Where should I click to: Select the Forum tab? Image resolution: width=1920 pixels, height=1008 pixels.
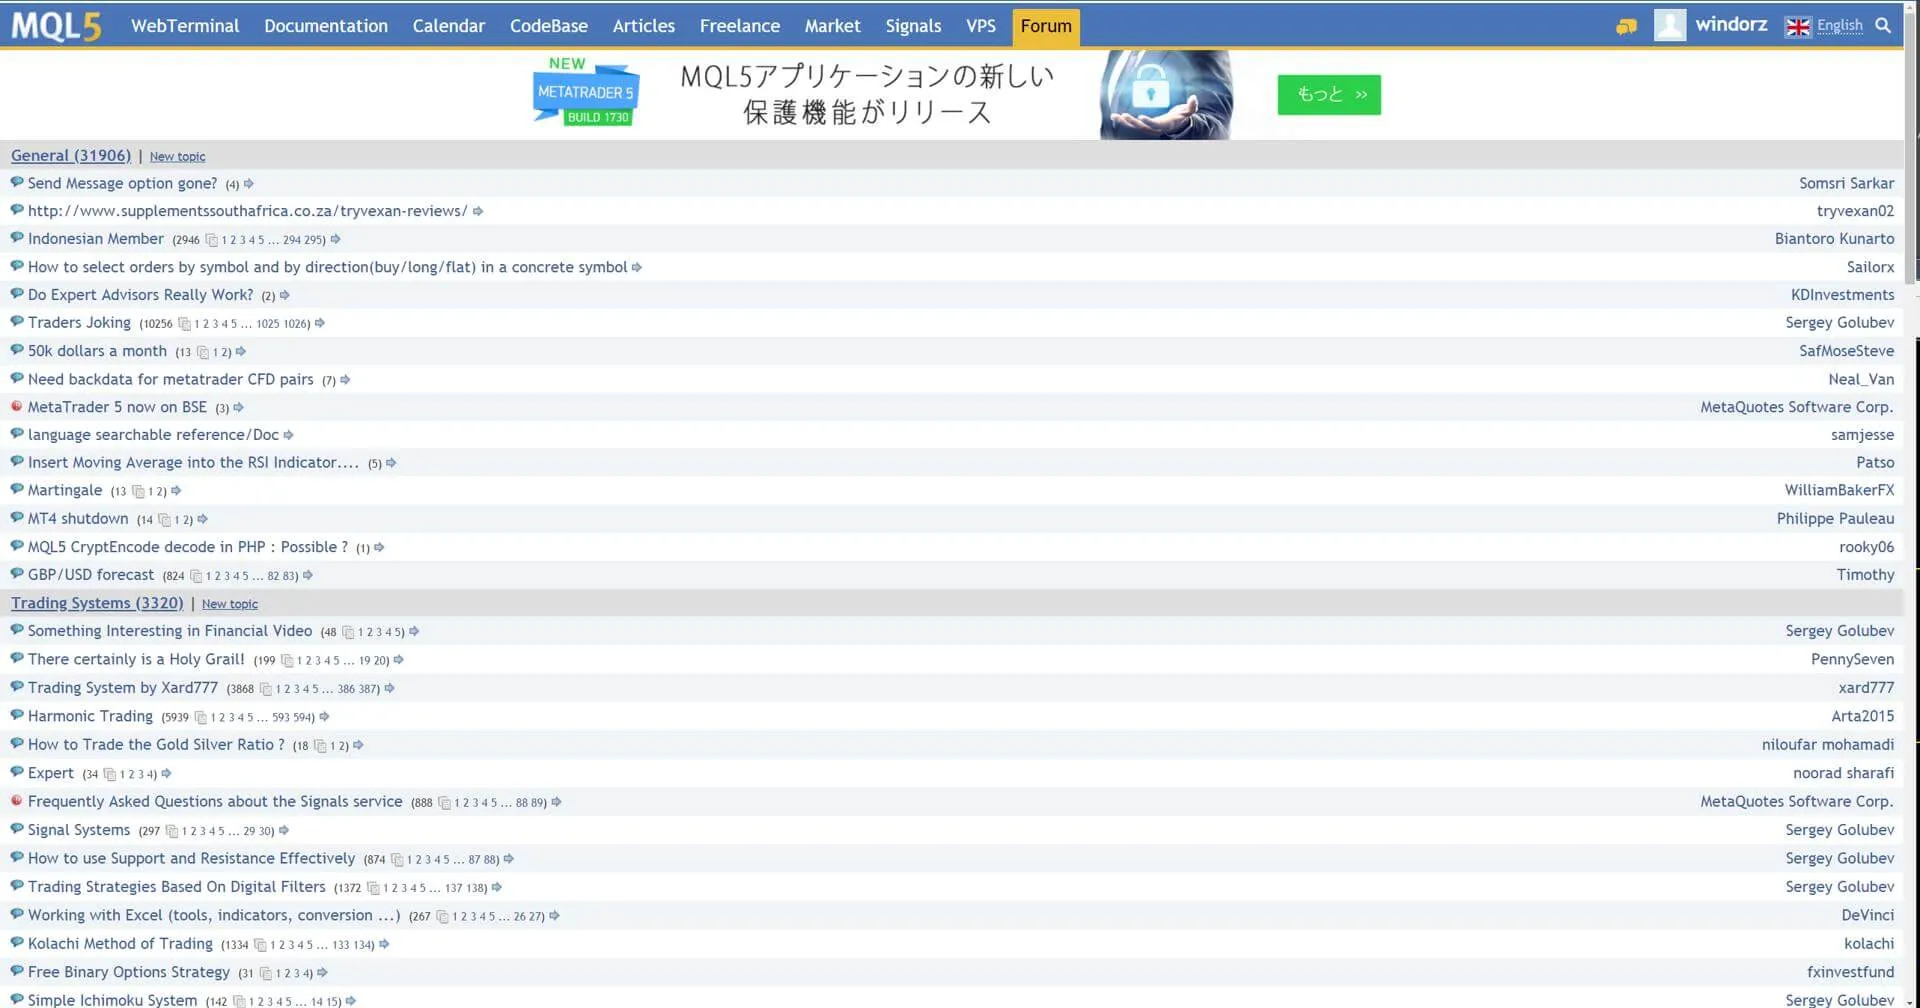pos(1046,27)
